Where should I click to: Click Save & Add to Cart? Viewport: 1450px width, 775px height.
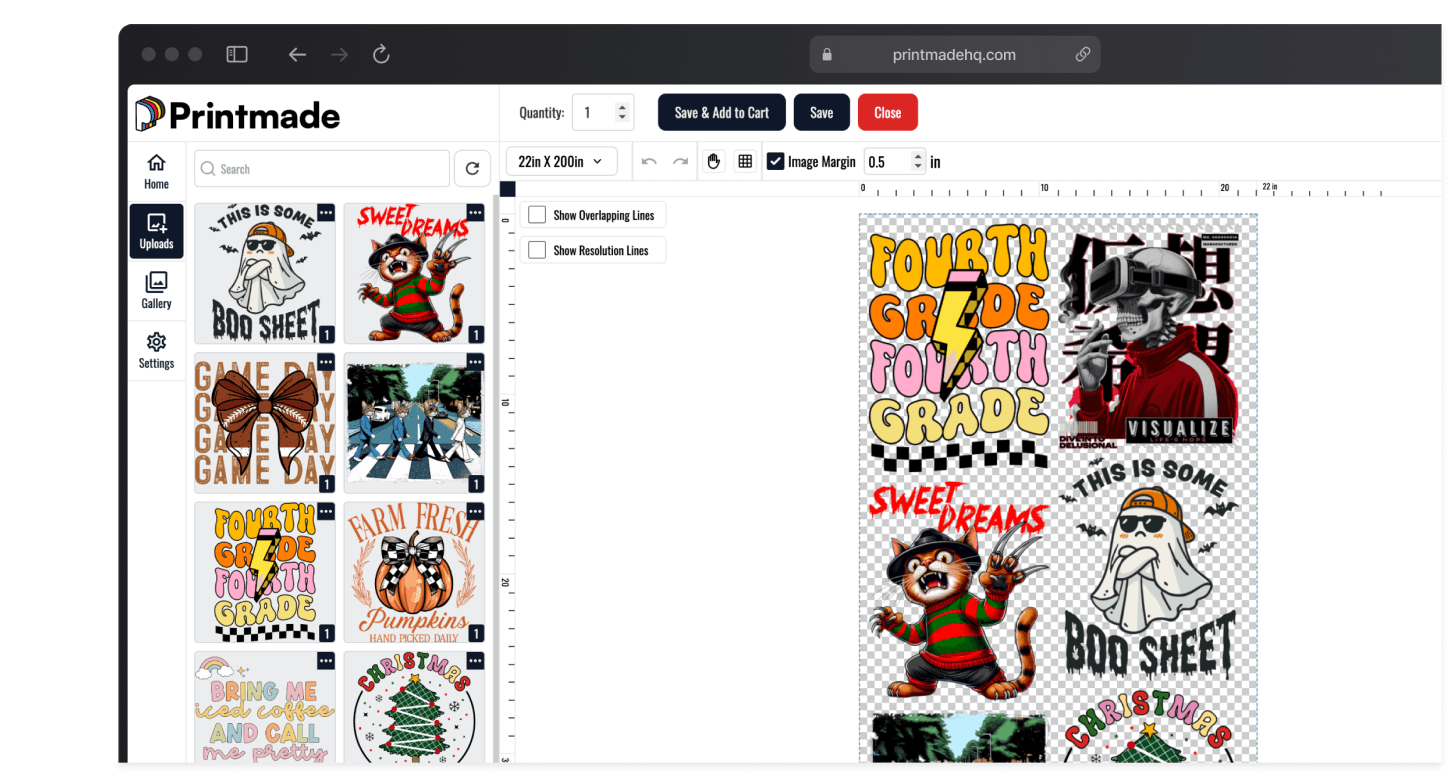coord(721,113)
